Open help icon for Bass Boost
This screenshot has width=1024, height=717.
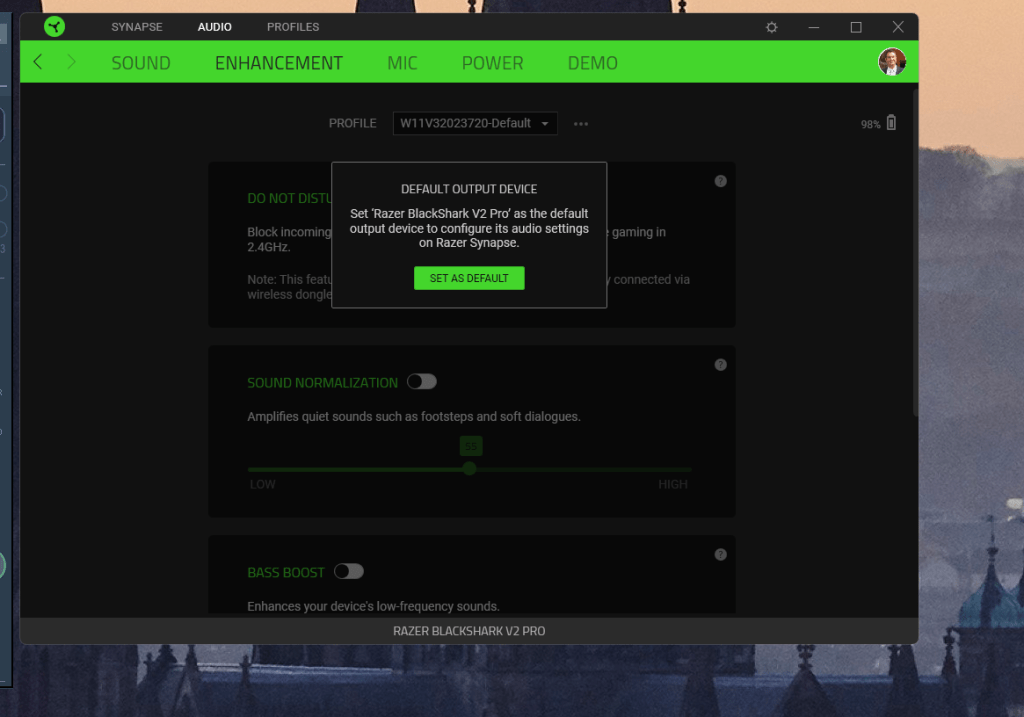[x=720, y=554]
